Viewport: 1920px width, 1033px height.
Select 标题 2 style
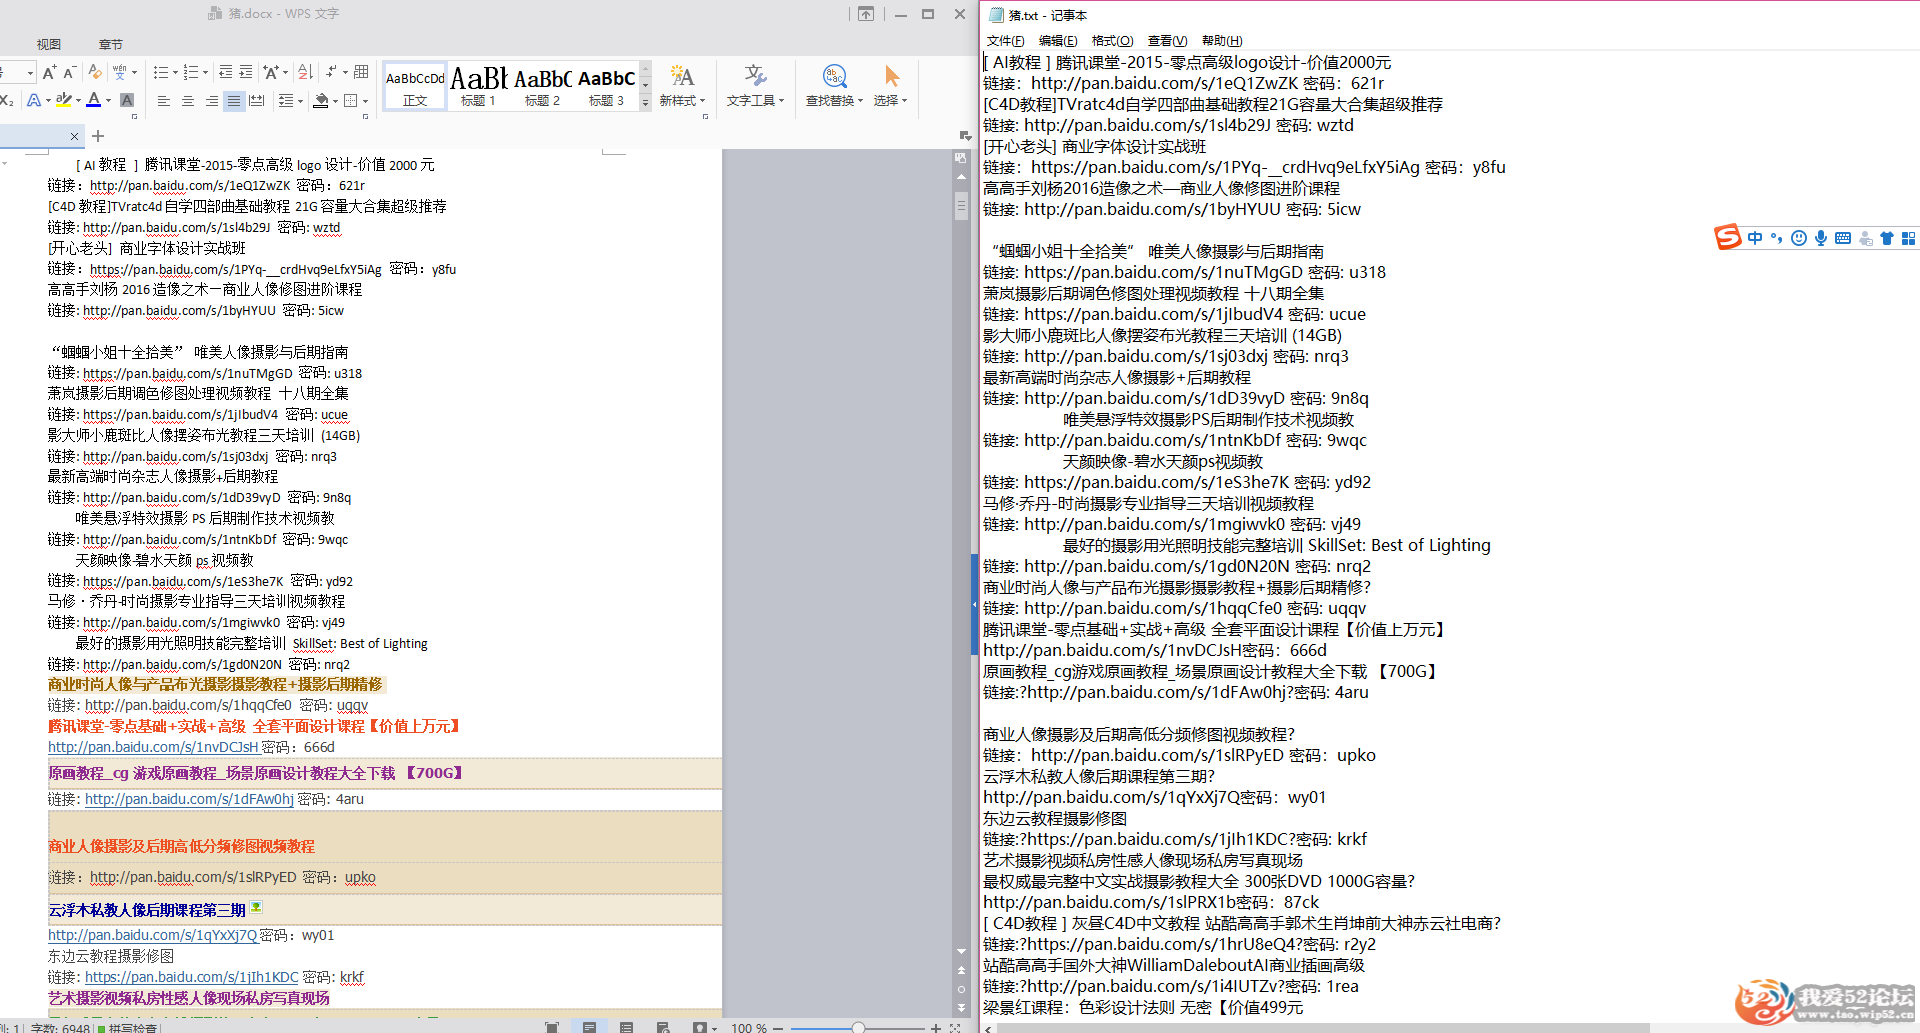pos(542,87)
